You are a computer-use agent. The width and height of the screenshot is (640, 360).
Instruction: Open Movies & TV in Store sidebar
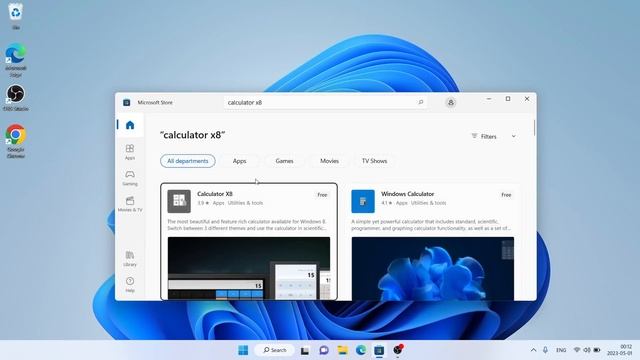coord(130,204)
